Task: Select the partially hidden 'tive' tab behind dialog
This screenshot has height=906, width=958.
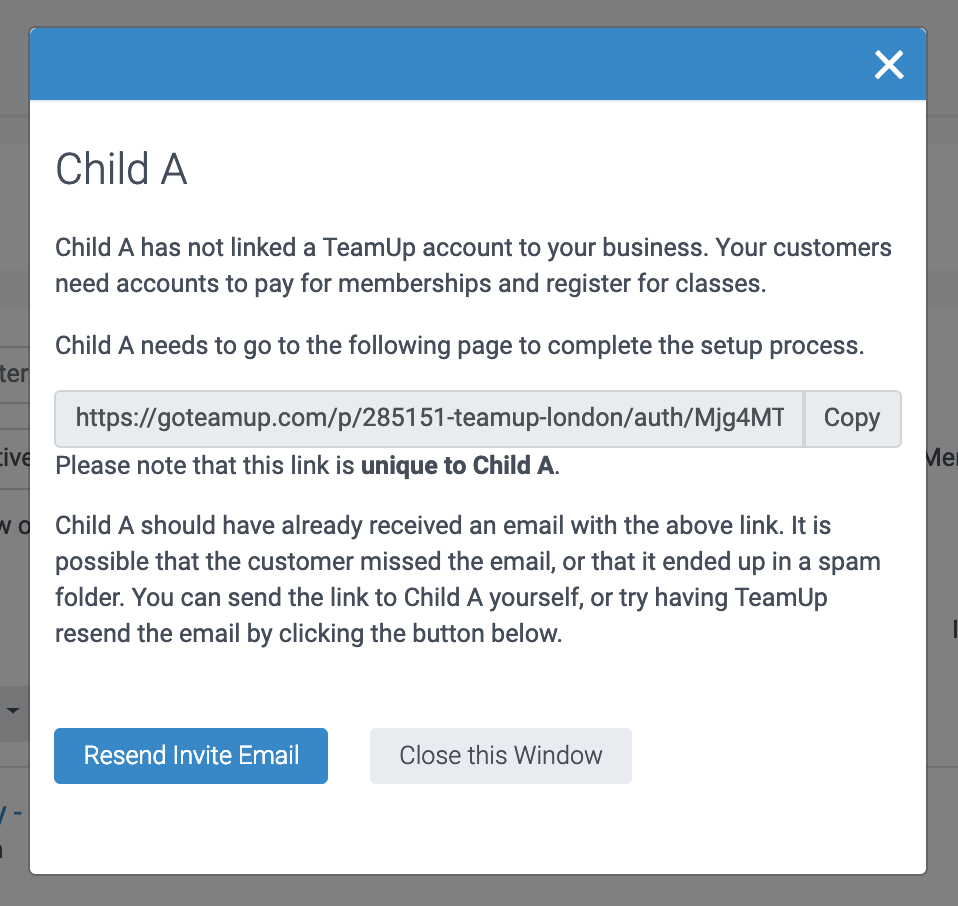Action: [14, 458]
